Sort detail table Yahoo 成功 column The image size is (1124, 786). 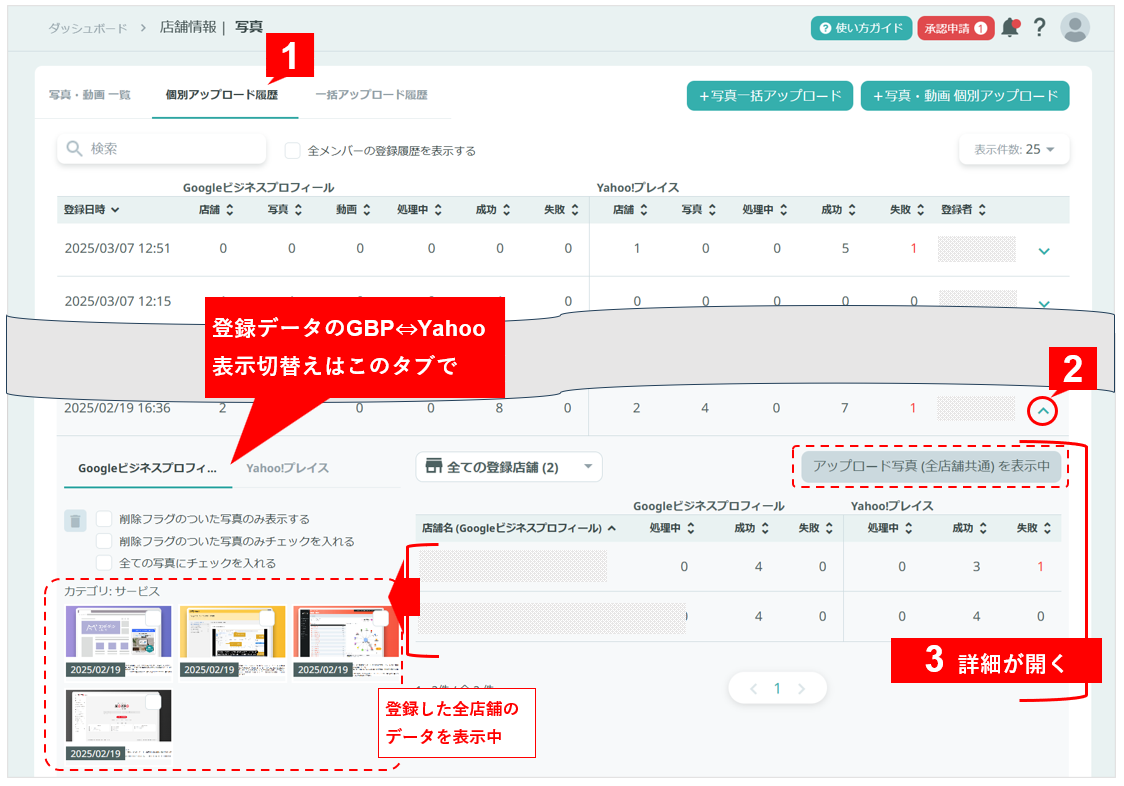click(983, 528)
